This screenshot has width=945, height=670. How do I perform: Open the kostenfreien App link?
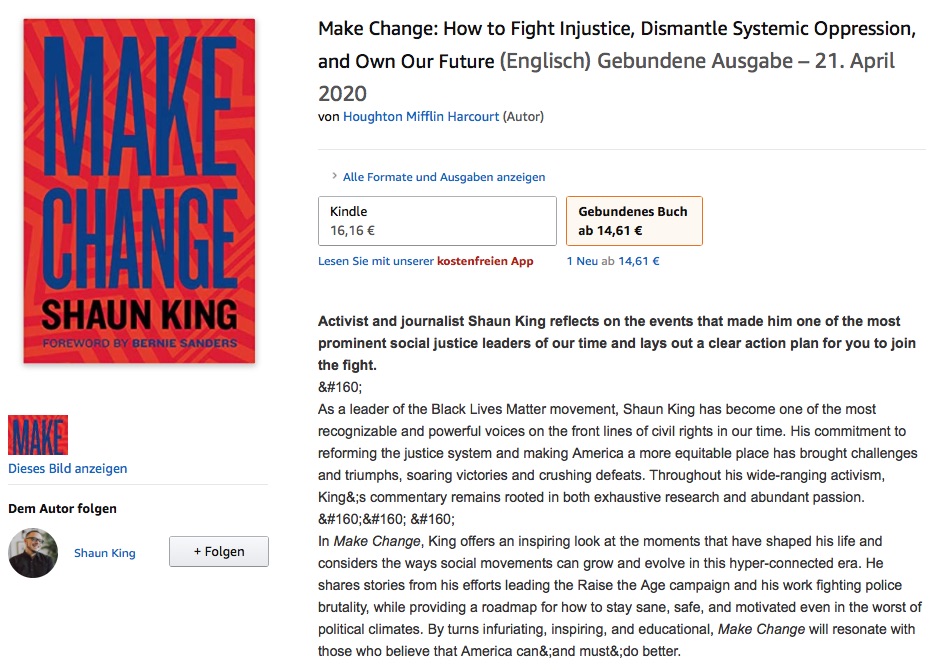[x=485, y=261]
